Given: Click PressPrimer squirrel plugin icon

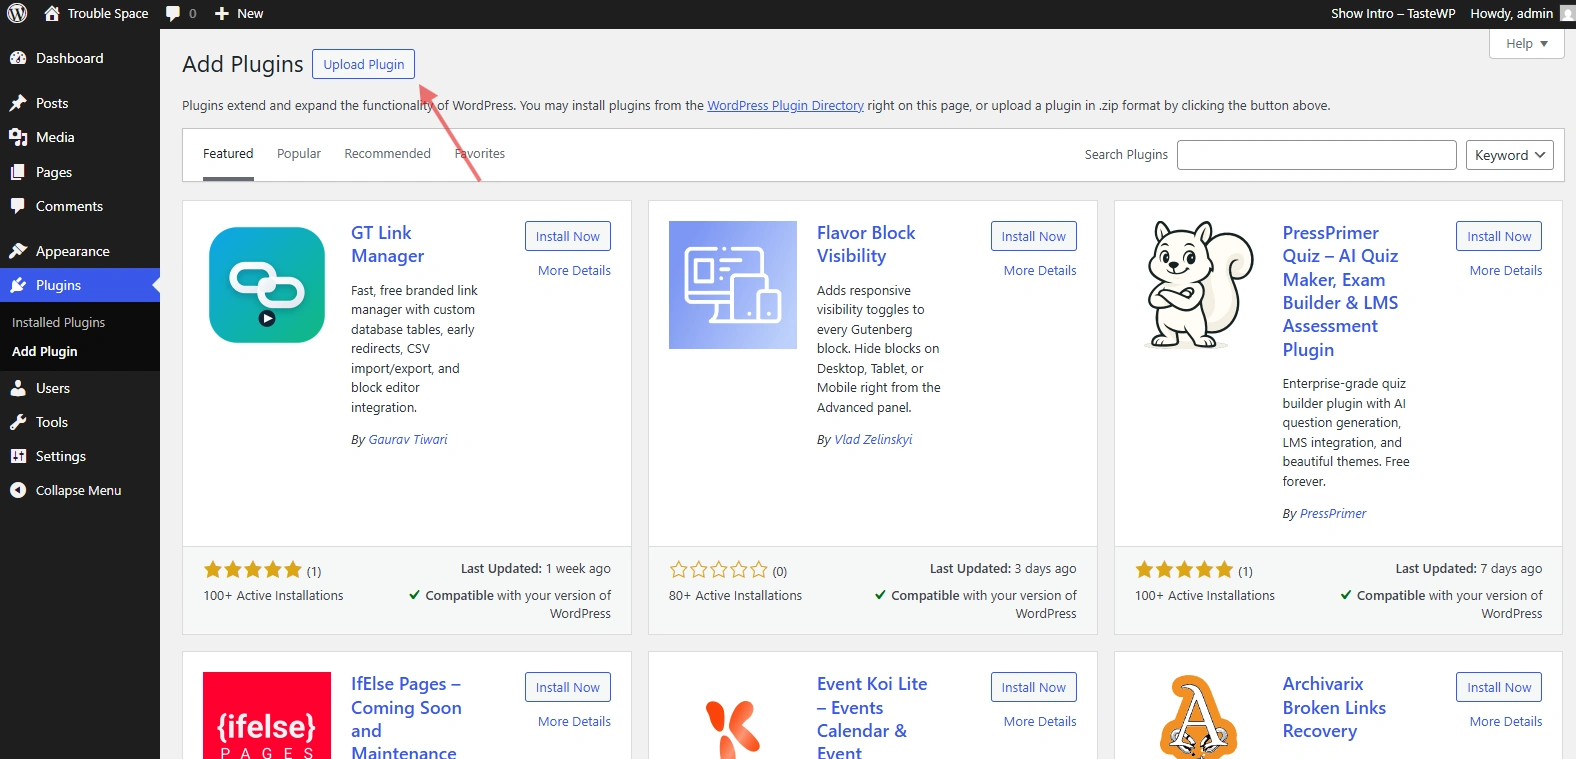Looking at the screenshot, I should coord(1199,285).
